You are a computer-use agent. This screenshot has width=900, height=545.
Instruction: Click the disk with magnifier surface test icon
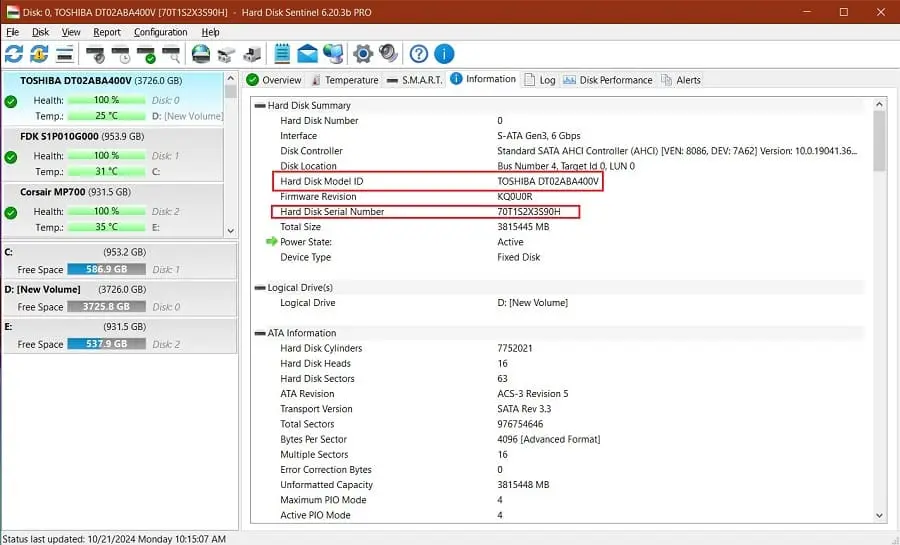172,54
